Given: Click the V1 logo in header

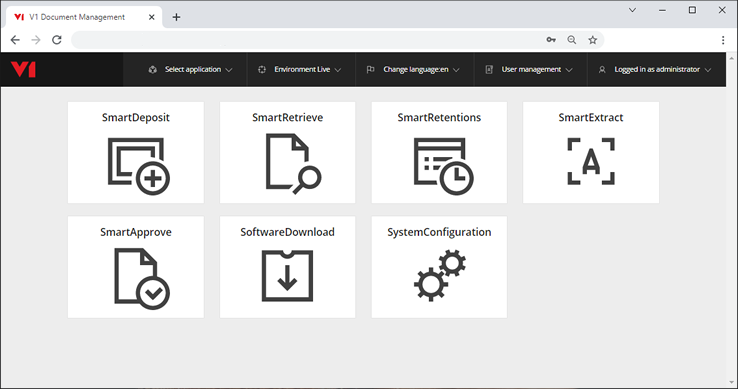Looking at the screenshot, I should point(24,69).
